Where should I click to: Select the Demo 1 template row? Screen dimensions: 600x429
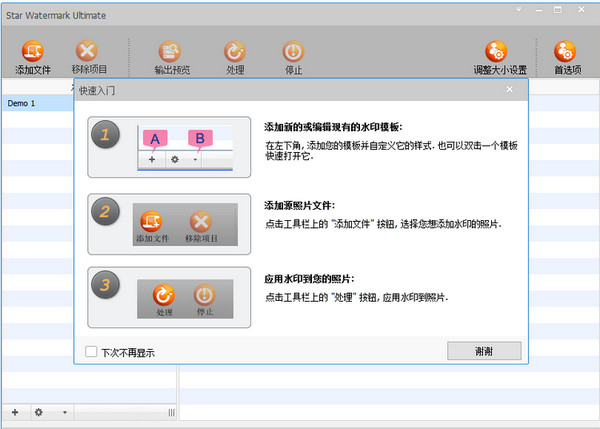38,103
